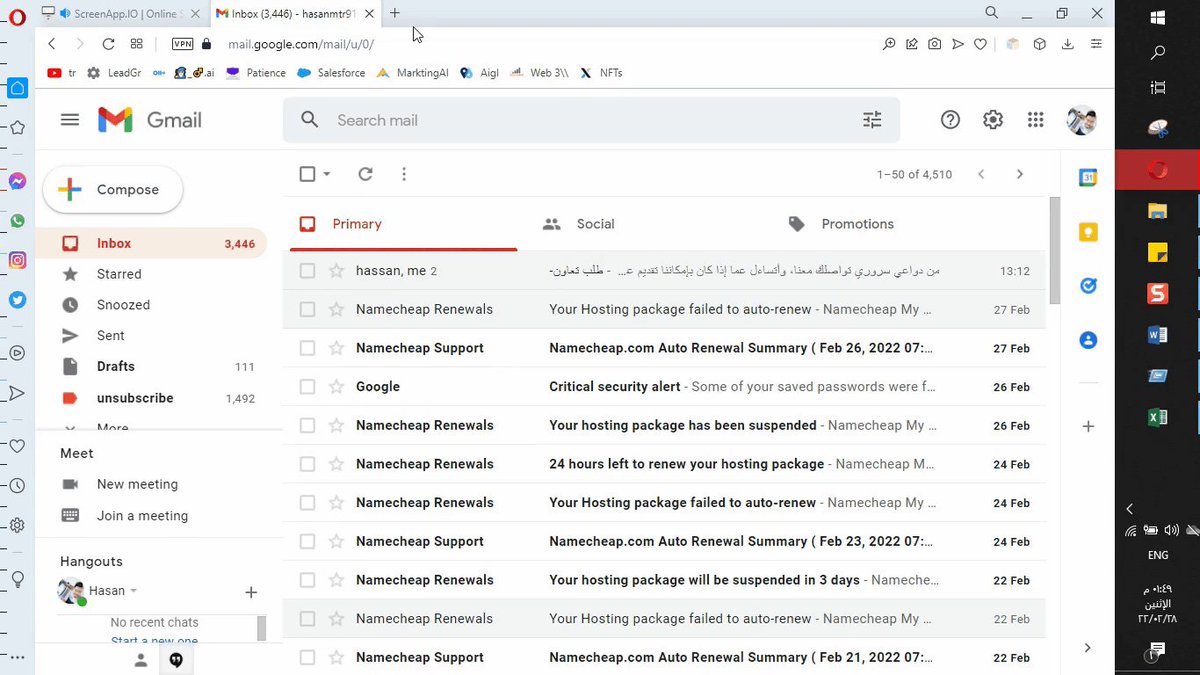Join a meeting in Meet
Image resolution: width=1200 pixels, height=675 pixels.
[x=142, y=516]
